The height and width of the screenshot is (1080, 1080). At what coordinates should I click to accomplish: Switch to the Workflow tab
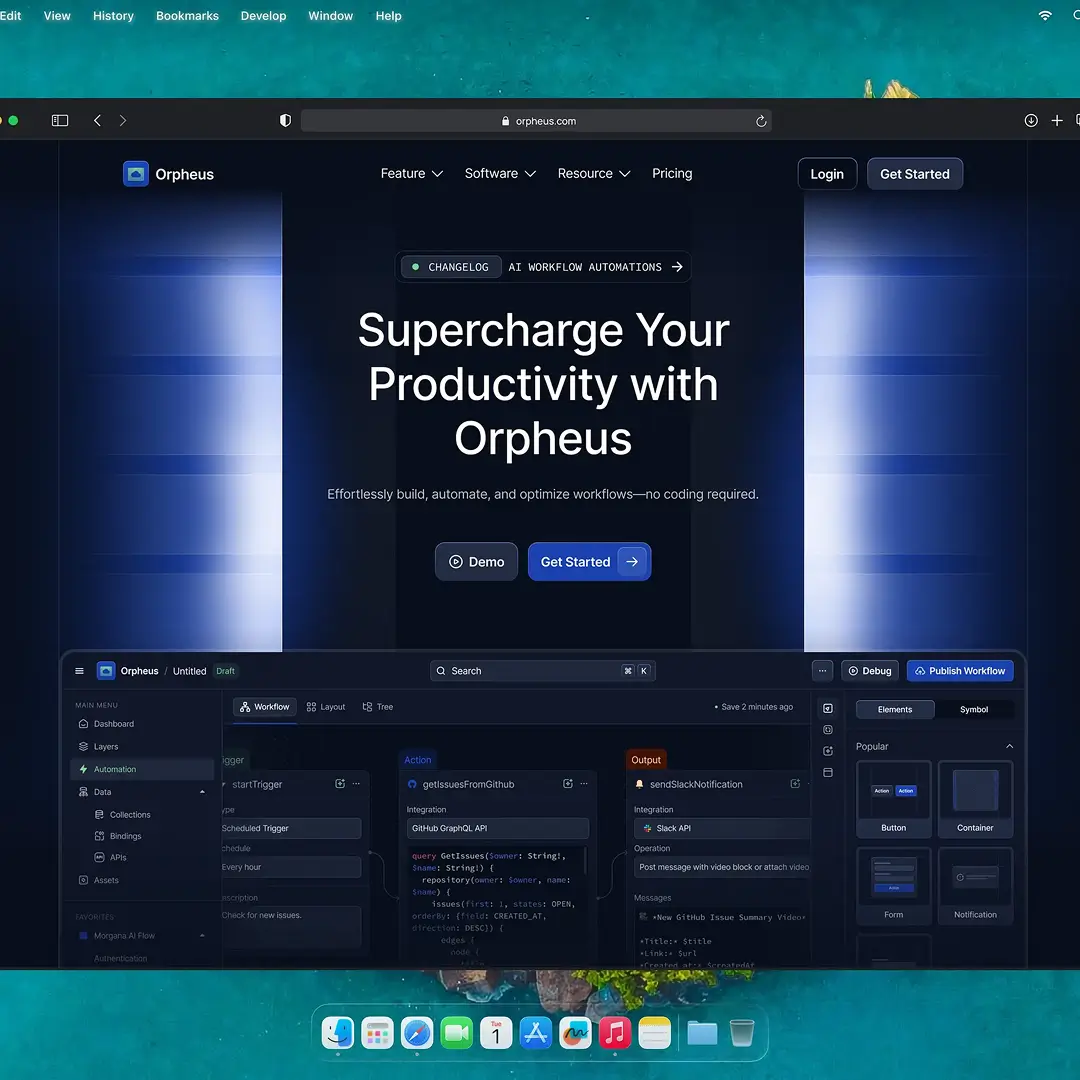[x=264, y=707]
